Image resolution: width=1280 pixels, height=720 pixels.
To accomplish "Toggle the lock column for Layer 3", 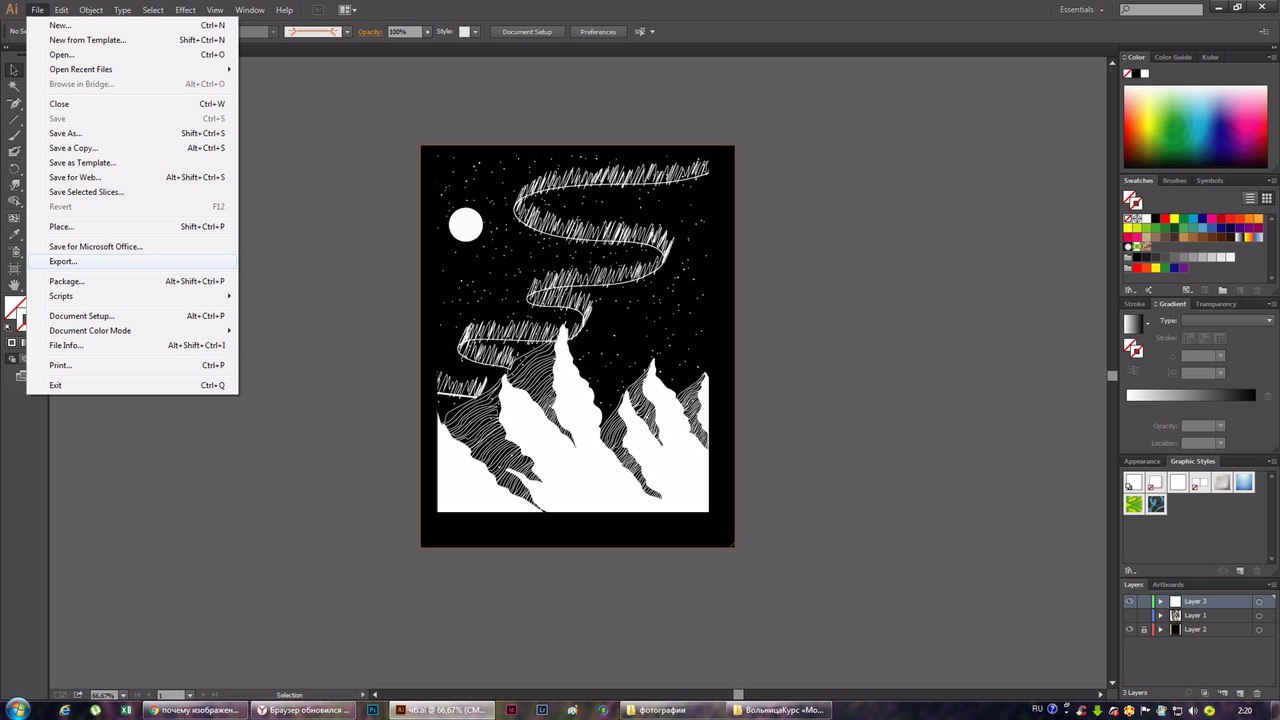I will coord(1144,601).
